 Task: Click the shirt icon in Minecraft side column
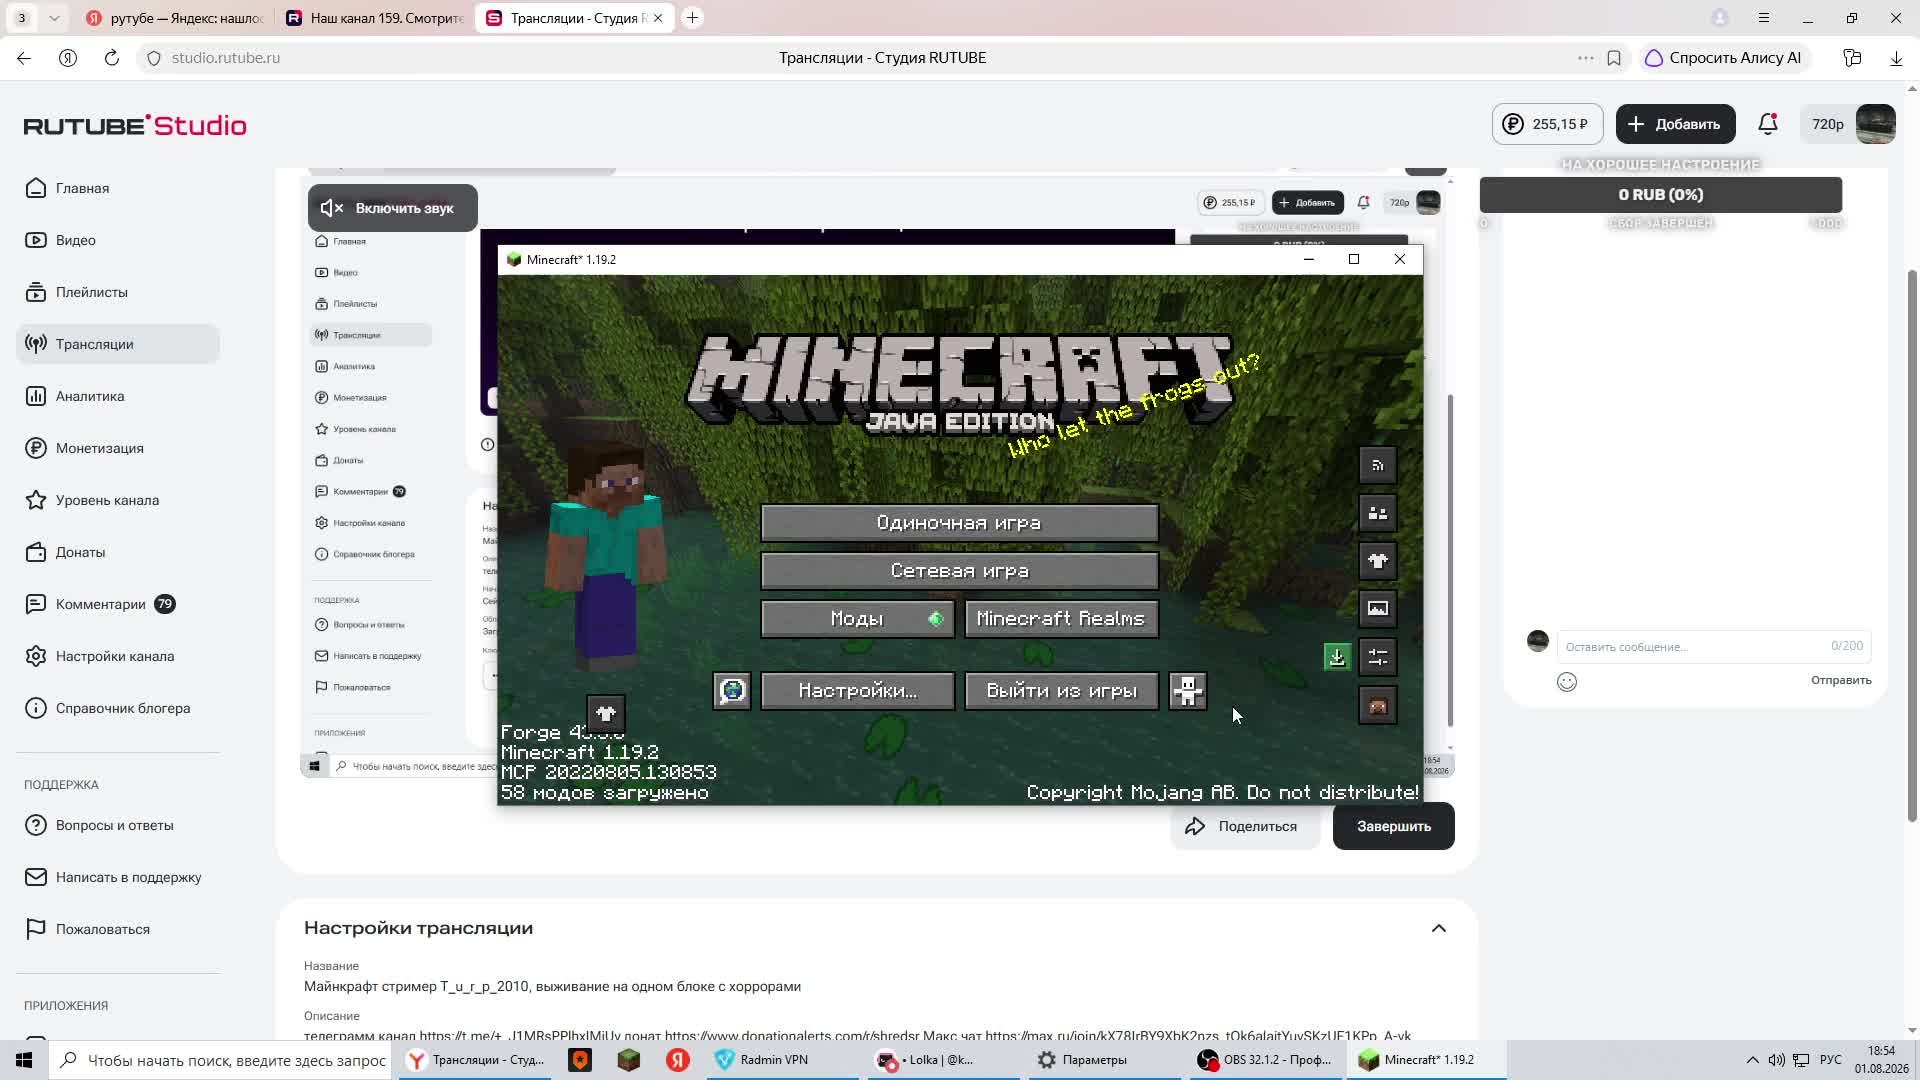[x=1378, y=561]
